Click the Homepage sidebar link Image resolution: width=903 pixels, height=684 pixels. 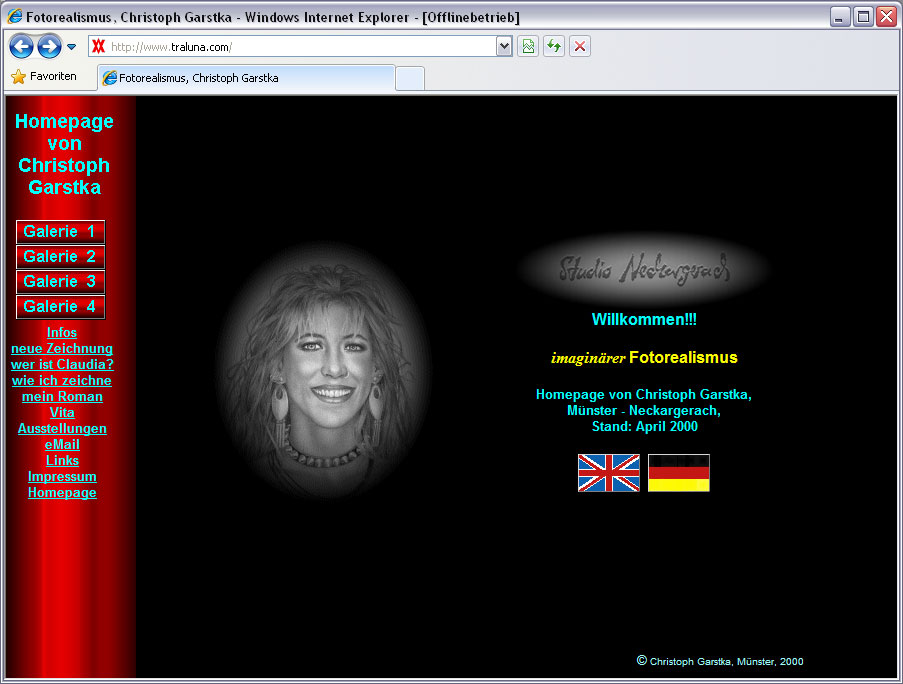click(62, 493)
